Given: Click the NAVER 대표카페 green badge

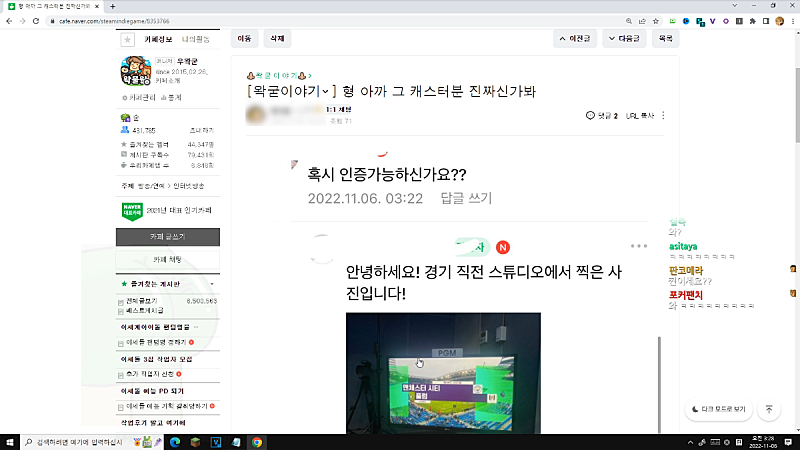Looking at the screenshot, I should point(132,211).
